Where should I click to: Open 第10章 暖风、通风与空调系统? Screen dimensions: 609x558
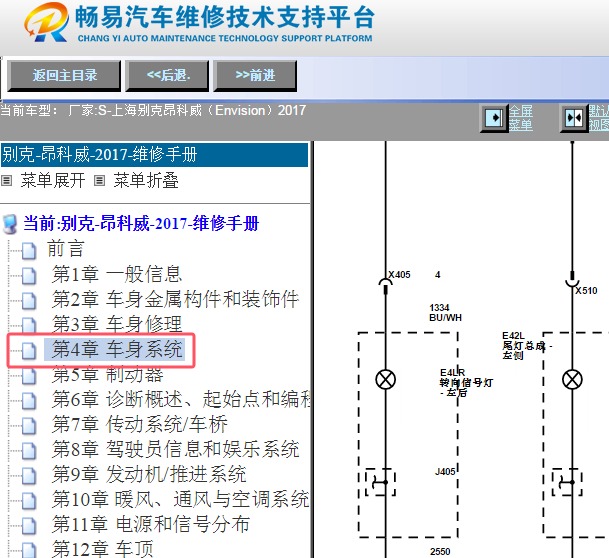coord(181,499)
